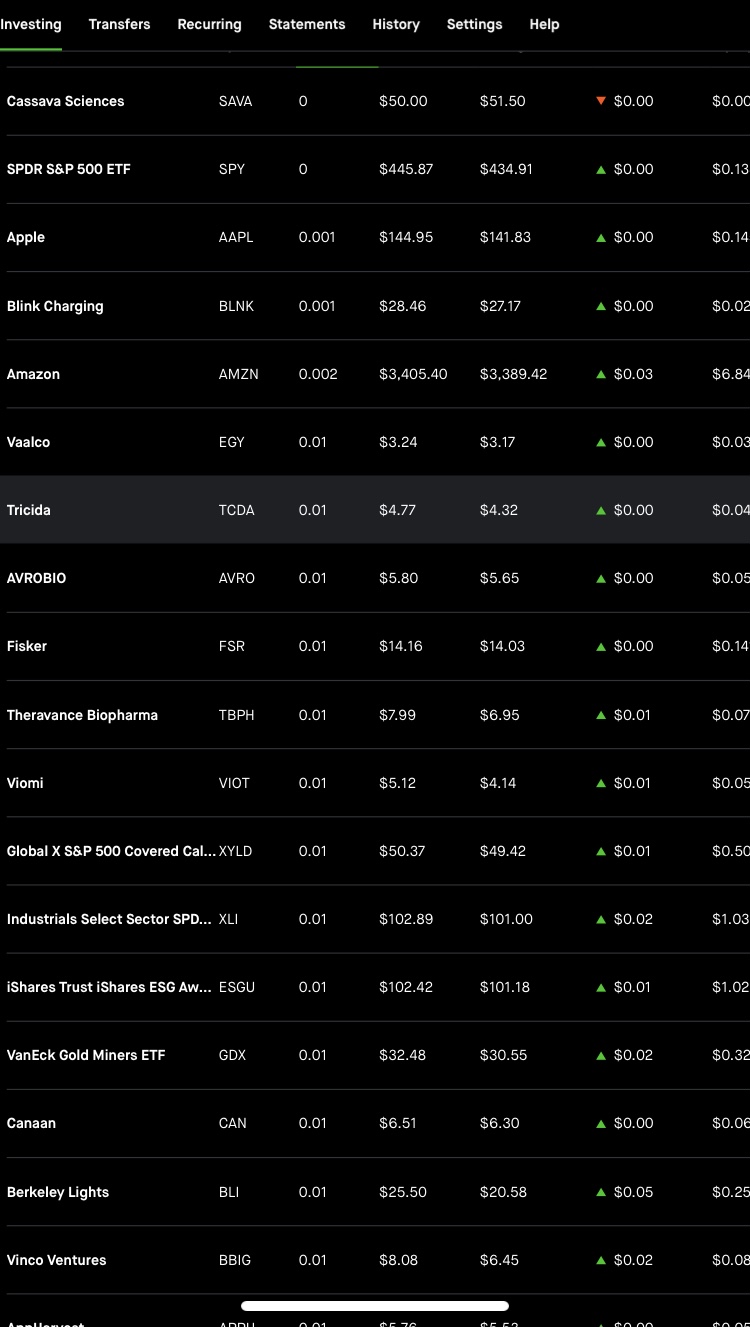750x1327 pixels.
Task: Click the AAPL ticker symbol
Action: [x=236, y=237]
